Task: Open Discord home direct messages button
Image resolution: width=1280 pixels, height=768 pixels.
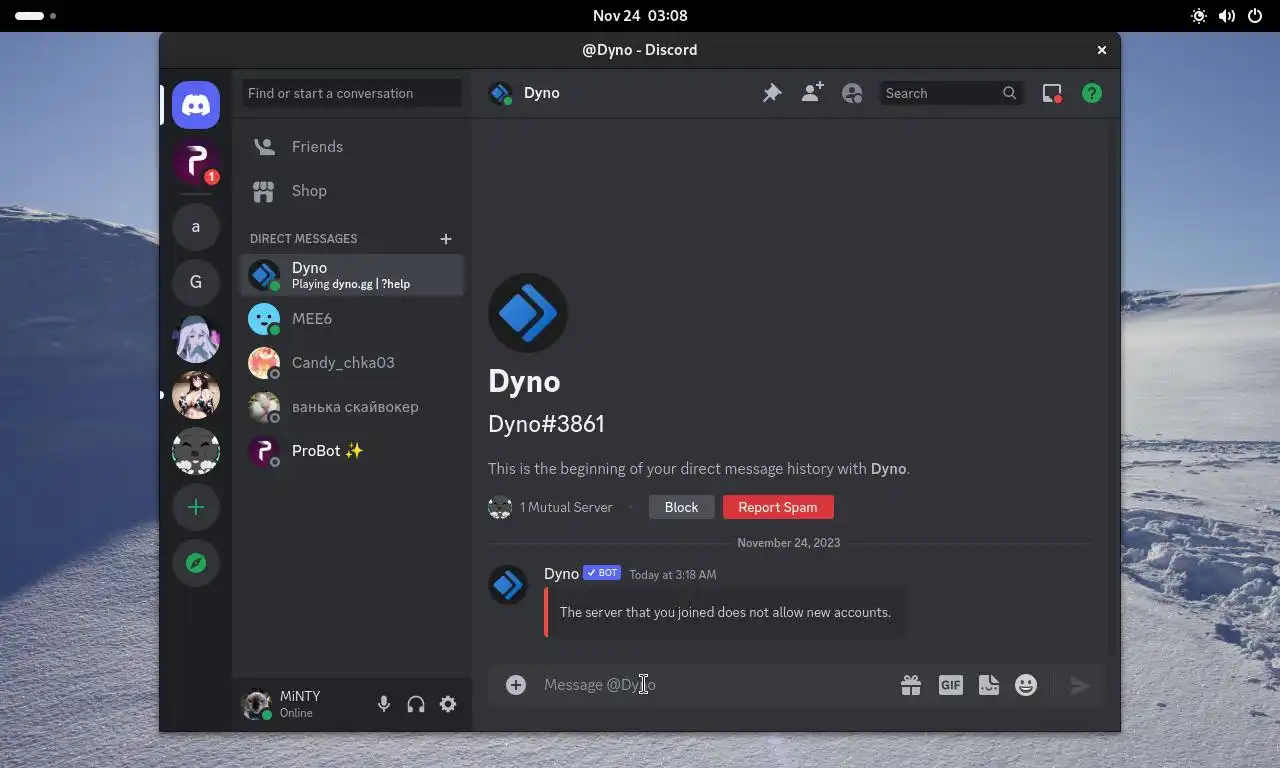Action: 196,105
